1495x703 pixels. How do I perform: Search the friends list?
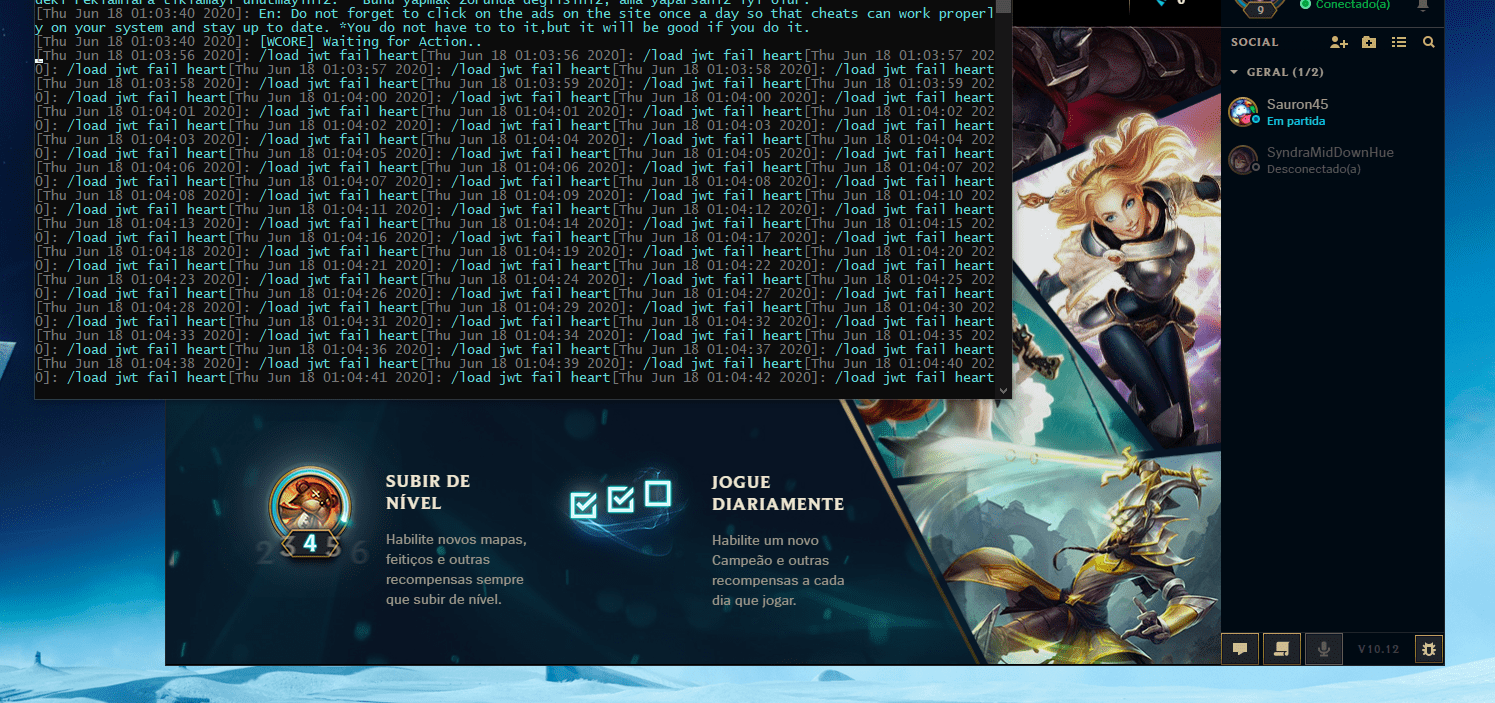[1428, 42]
